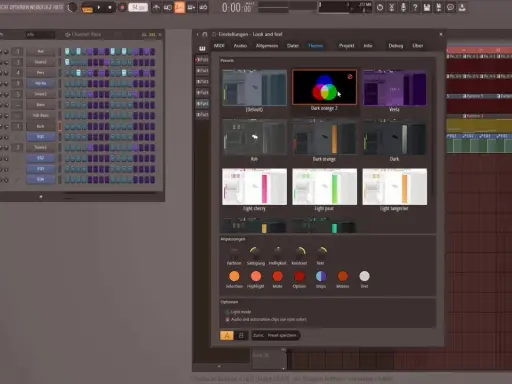This screenshot has height=384, width=512.
Task: Open the Debug tab in settings
Action: click(x=396, y=46)
